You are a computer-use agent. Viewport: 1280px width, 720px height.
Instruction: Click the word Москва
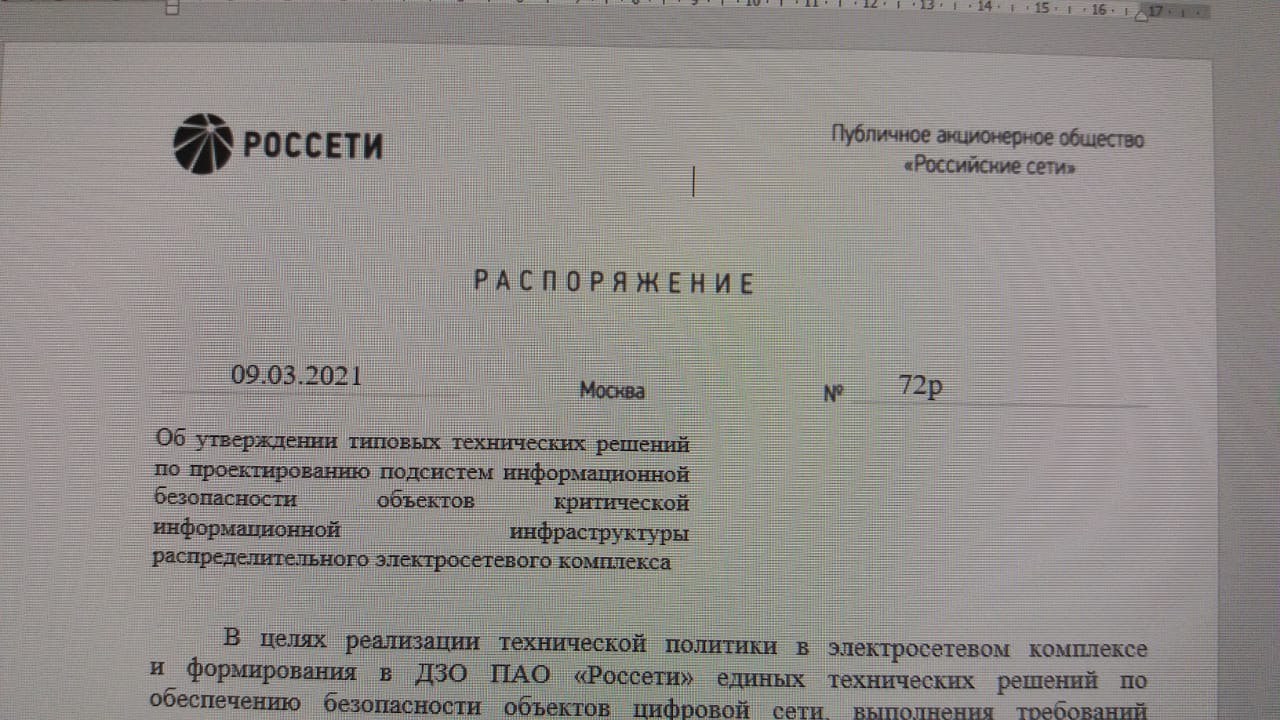[612, 391]
